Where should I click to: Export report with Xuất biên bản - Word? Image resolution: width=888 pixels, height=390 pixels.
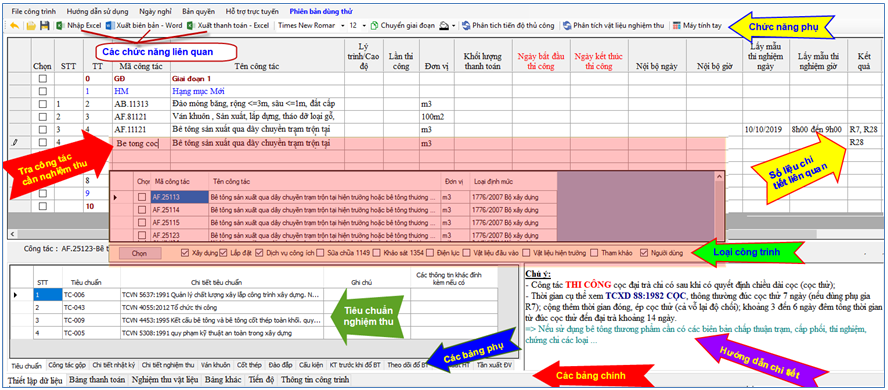[x=144, y=25]
